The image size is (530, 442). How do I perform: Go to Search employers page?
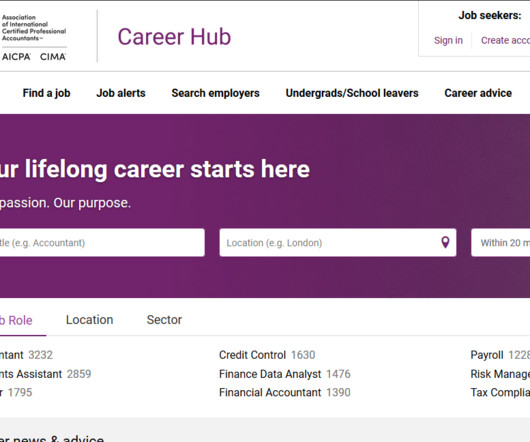pos(215,93)
